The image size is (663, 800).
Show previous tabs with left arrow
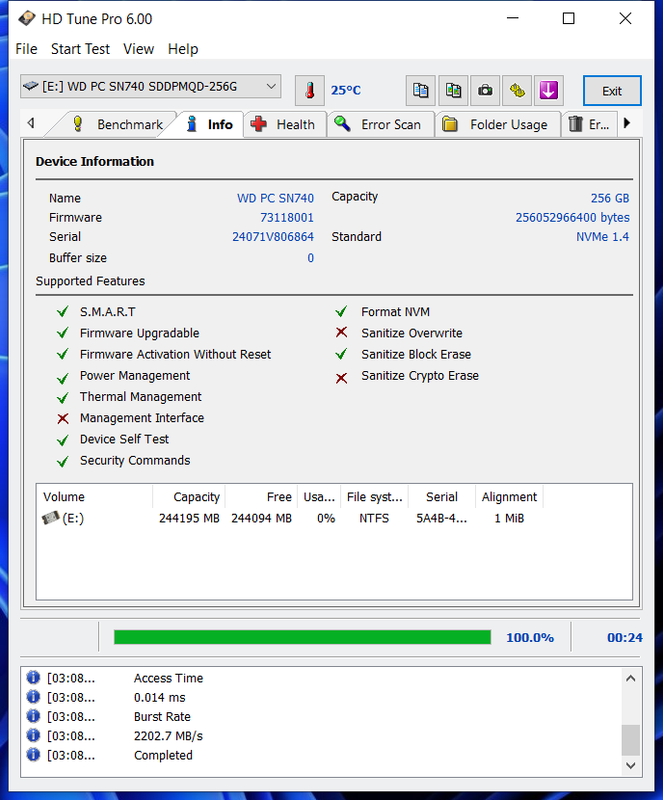point(31,123)
